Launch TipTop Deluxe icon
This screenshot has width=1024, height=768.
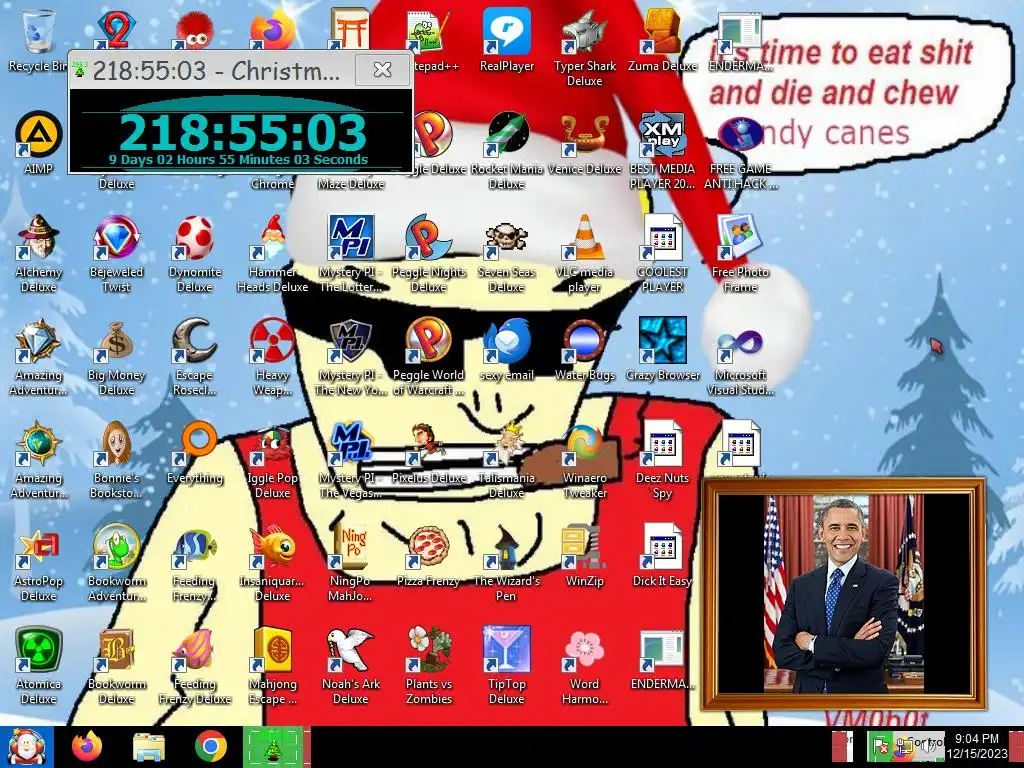coord(506,666)
